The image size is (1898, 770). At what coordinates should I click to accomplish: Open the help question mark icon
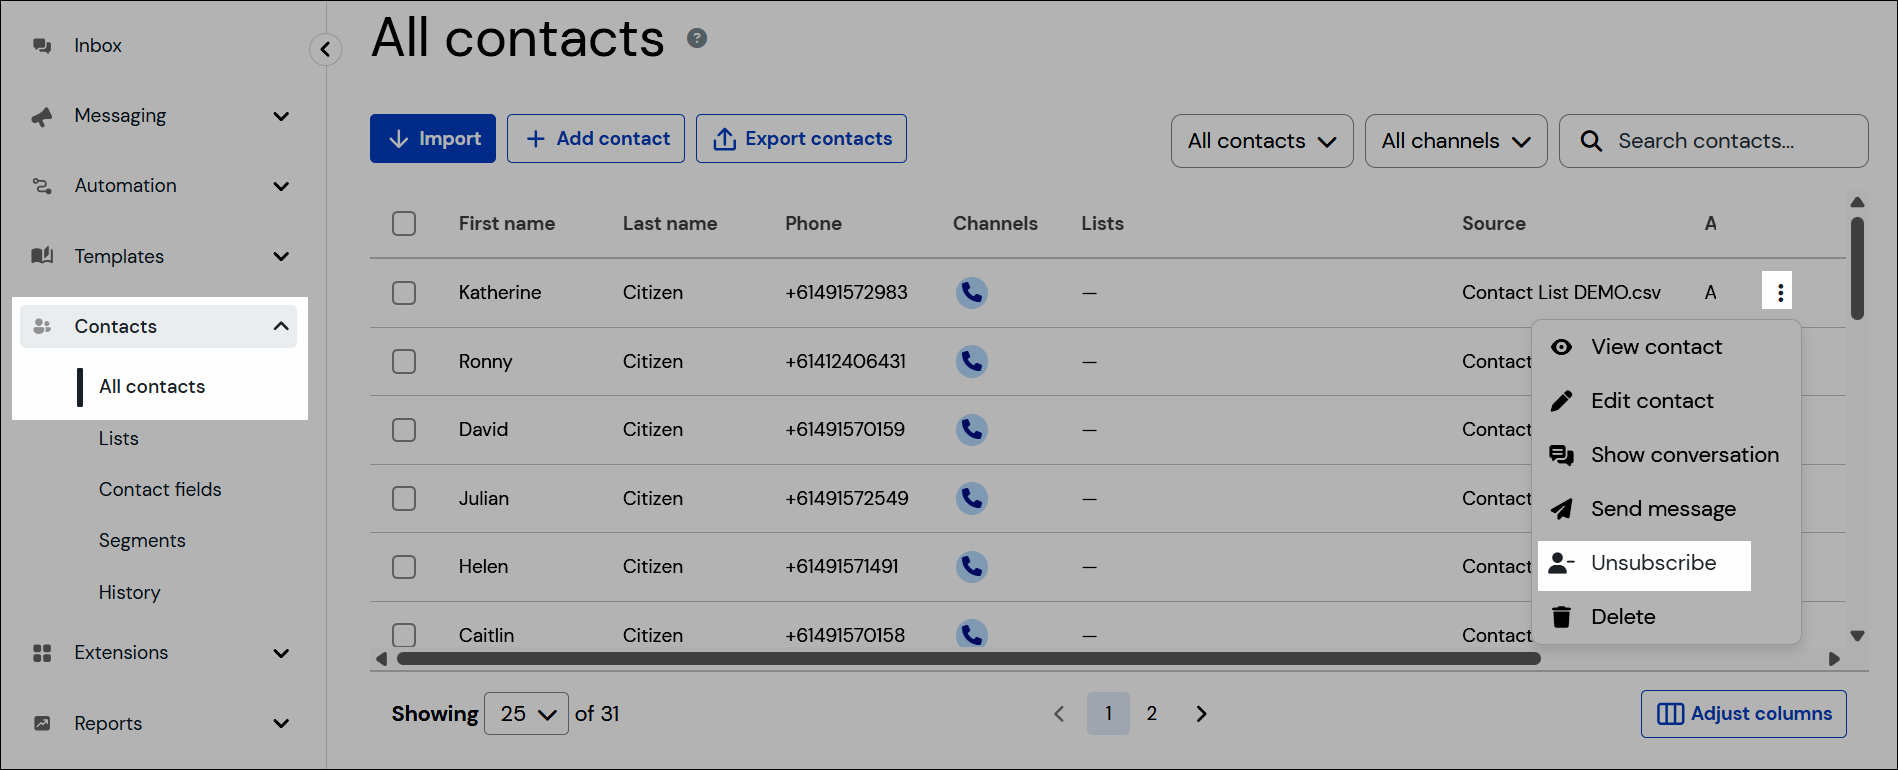[697, 38]
